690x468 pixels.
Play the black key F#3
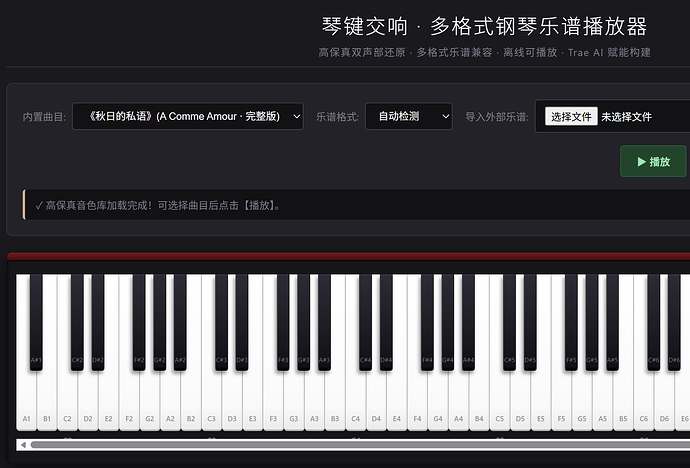pos(283,322)
